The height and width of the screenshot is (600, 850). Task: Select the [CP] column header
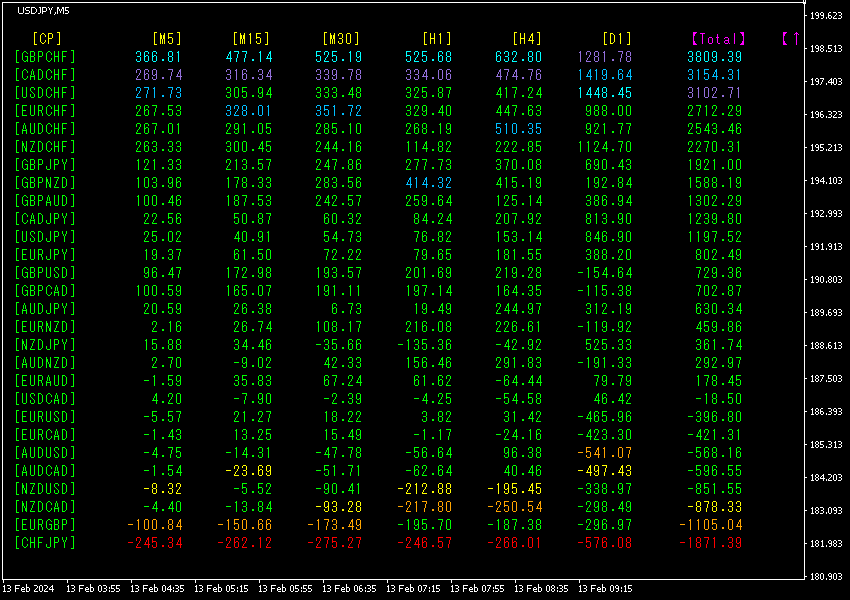coord(47,38)
